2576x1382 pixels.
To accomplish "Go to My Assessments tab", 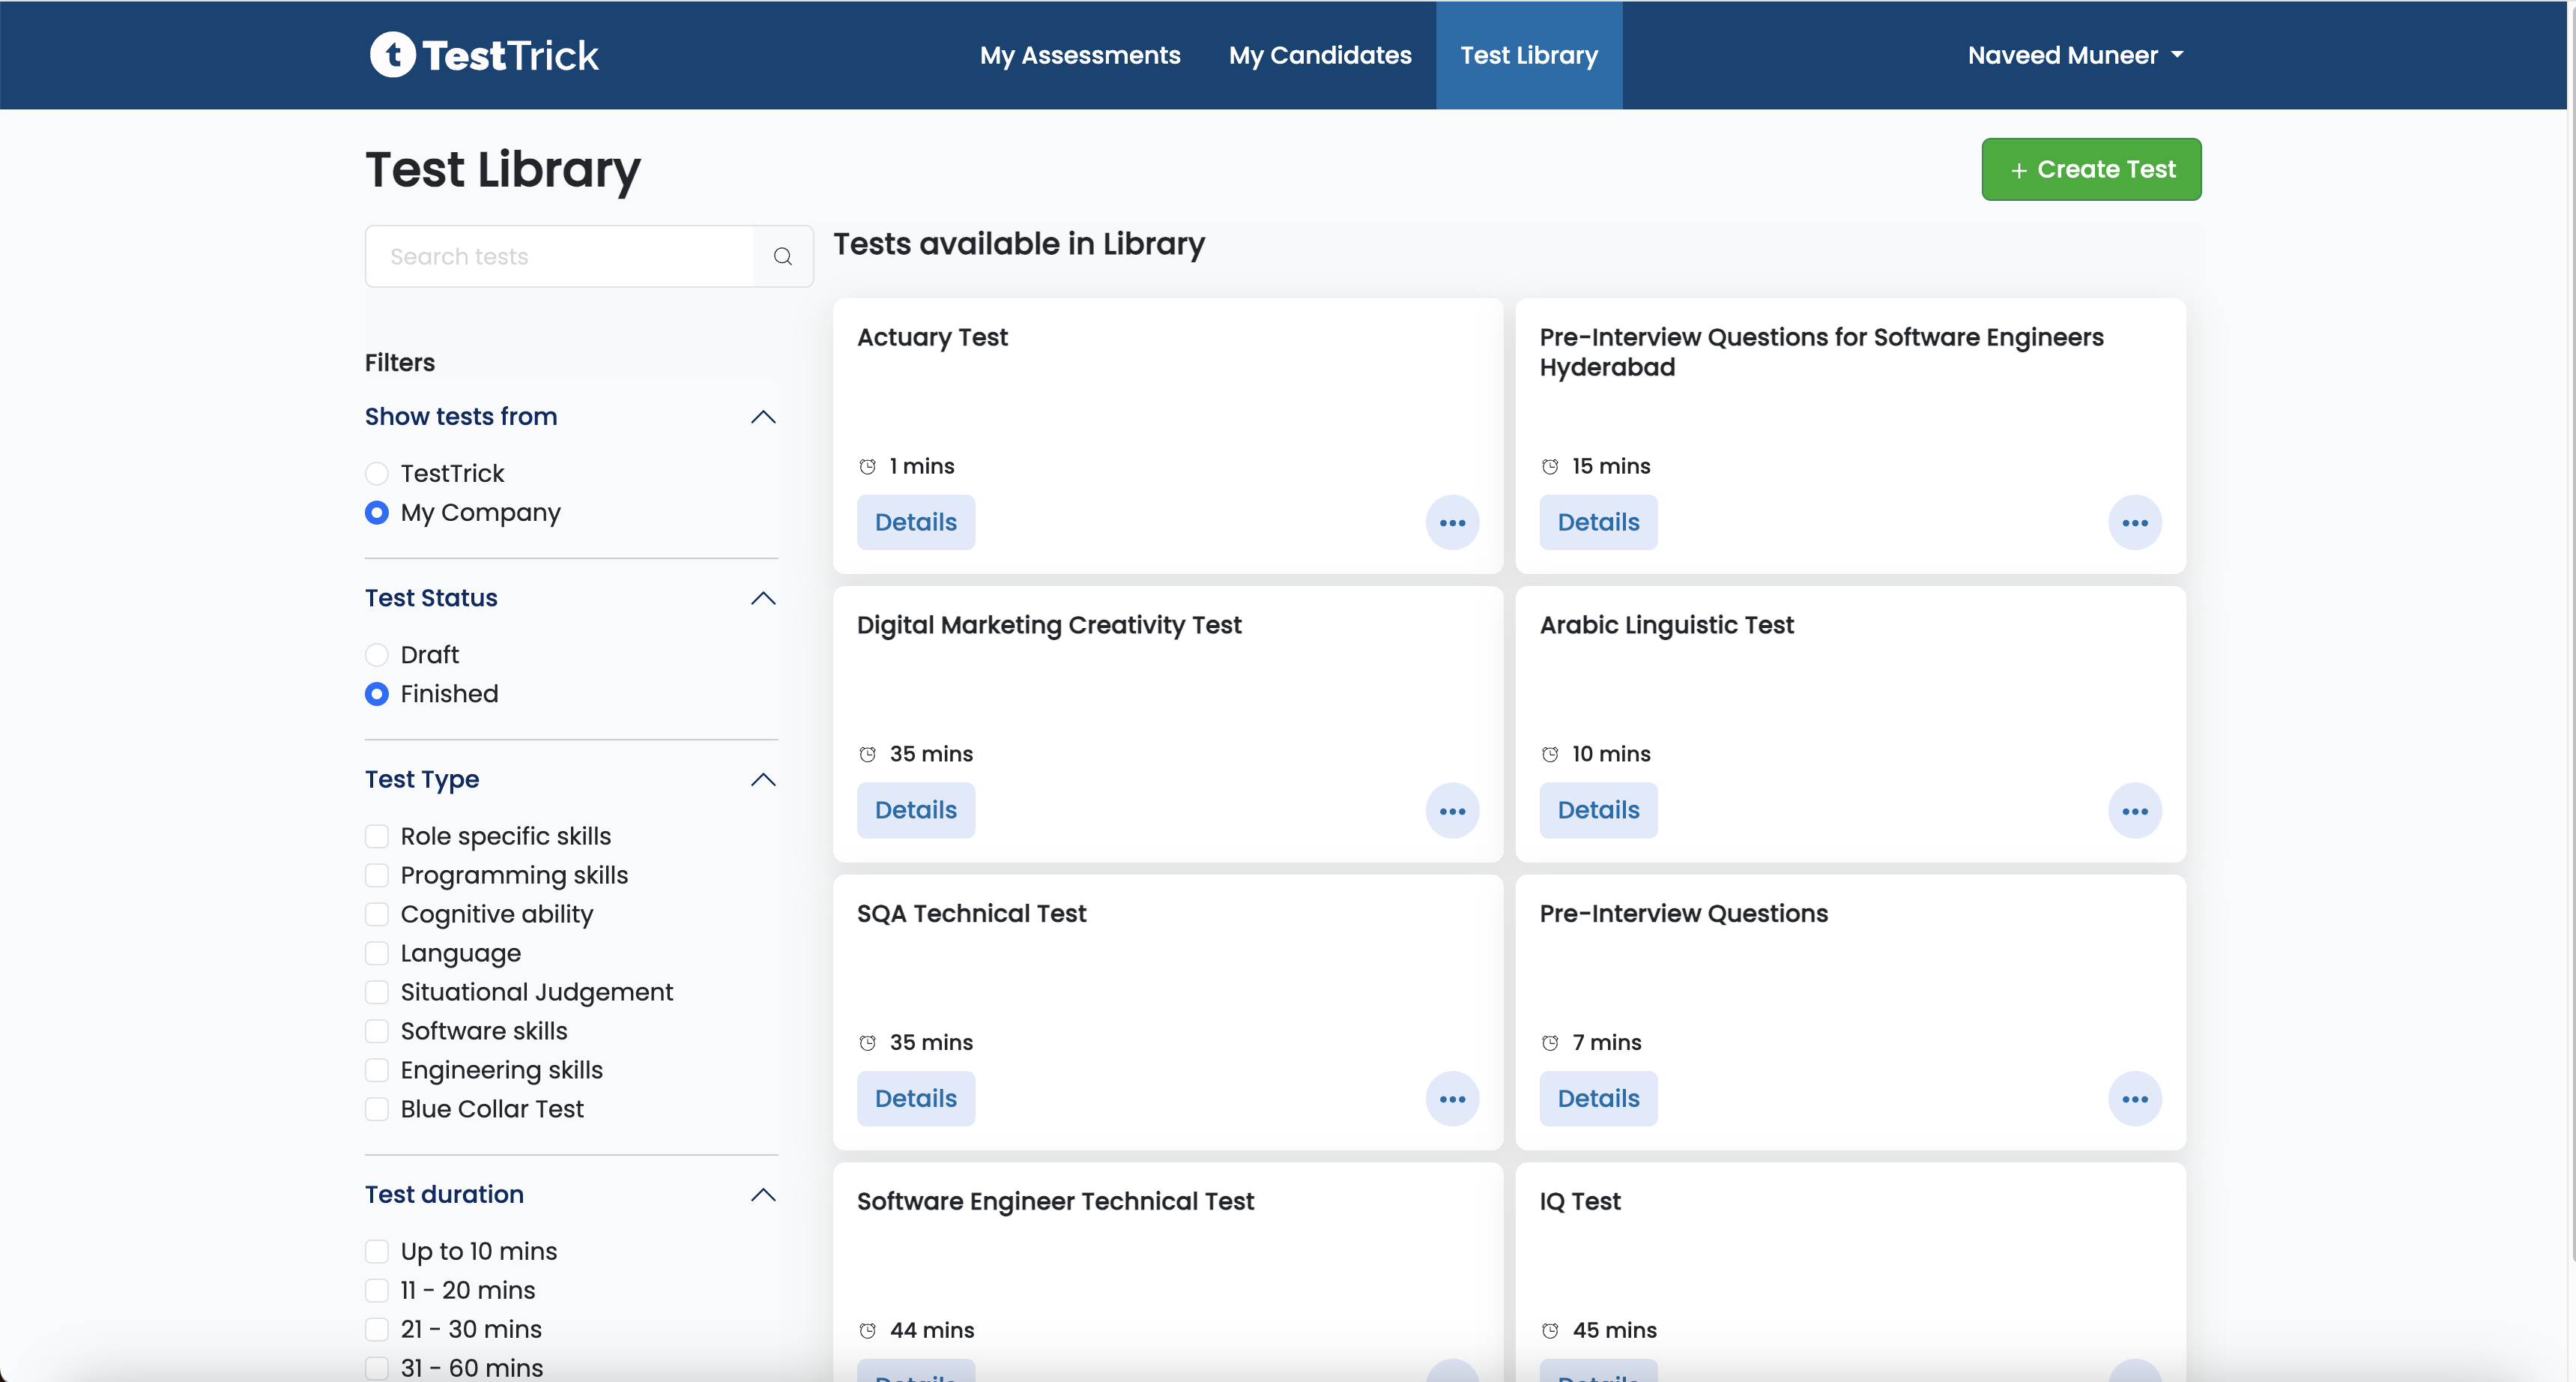I will [x=1080, y=55].
